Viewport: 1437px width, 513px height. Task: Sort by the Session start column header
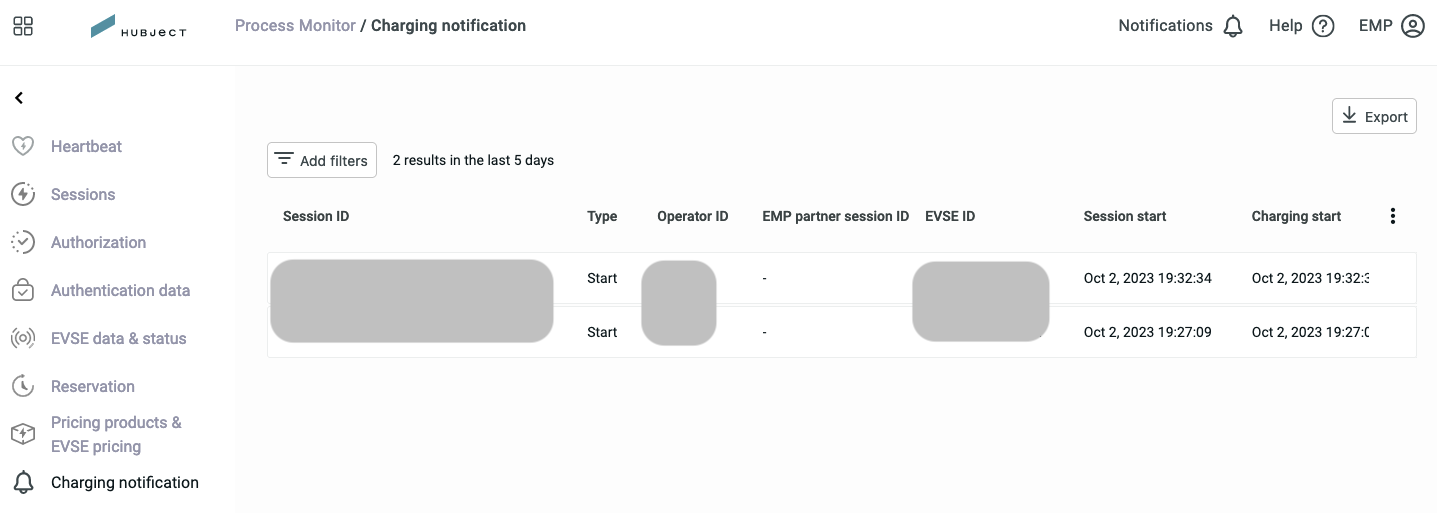(x=1125, y=216)
